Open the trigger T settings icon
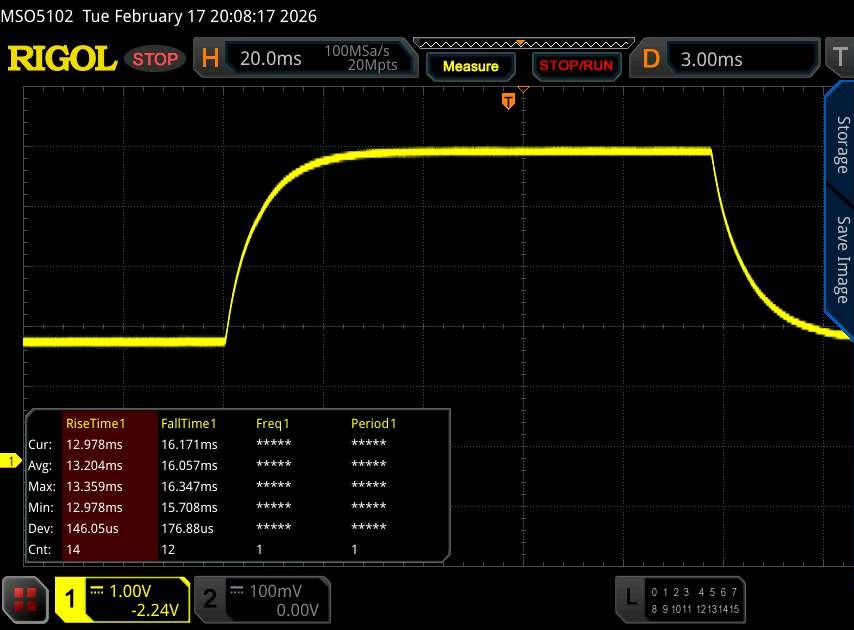The image size is (854, 630). click(x=838, y=59)
